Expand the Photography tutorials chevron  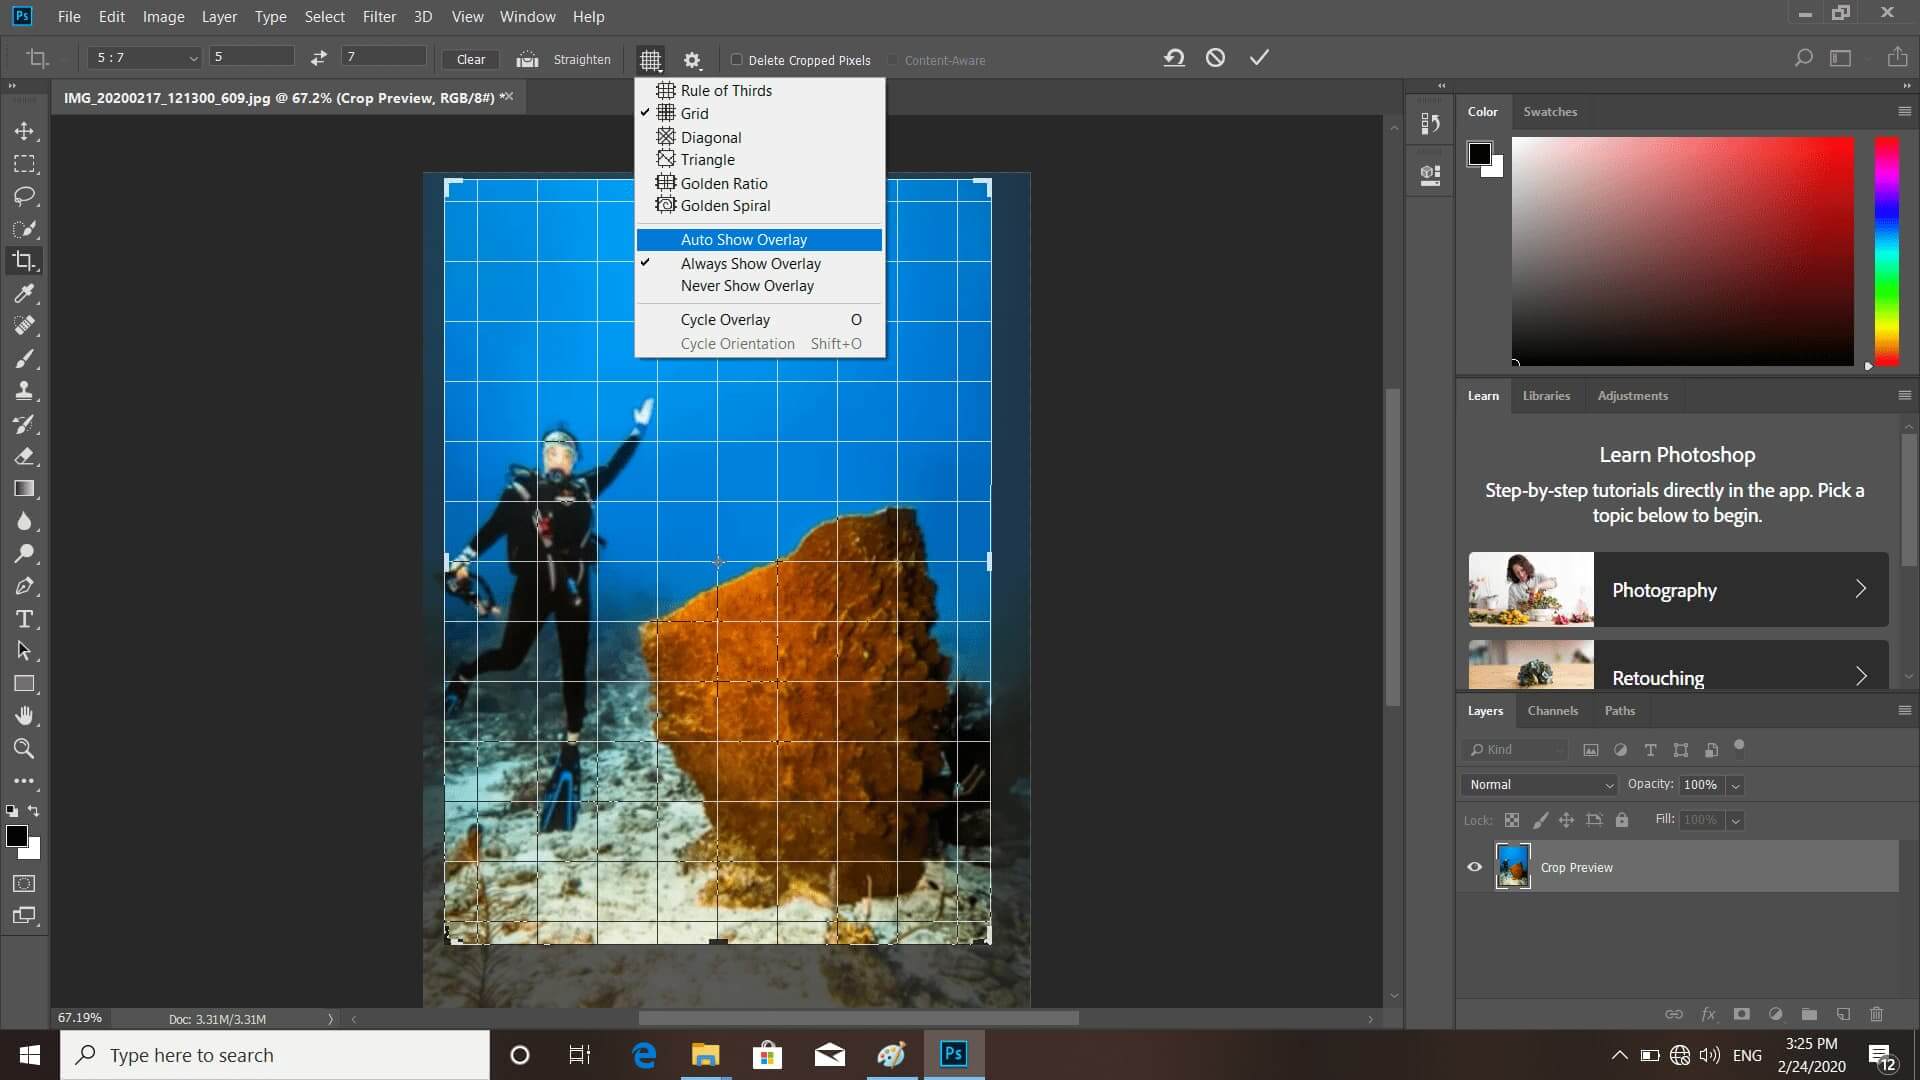pyautogui.click(x=1860, y=589)
